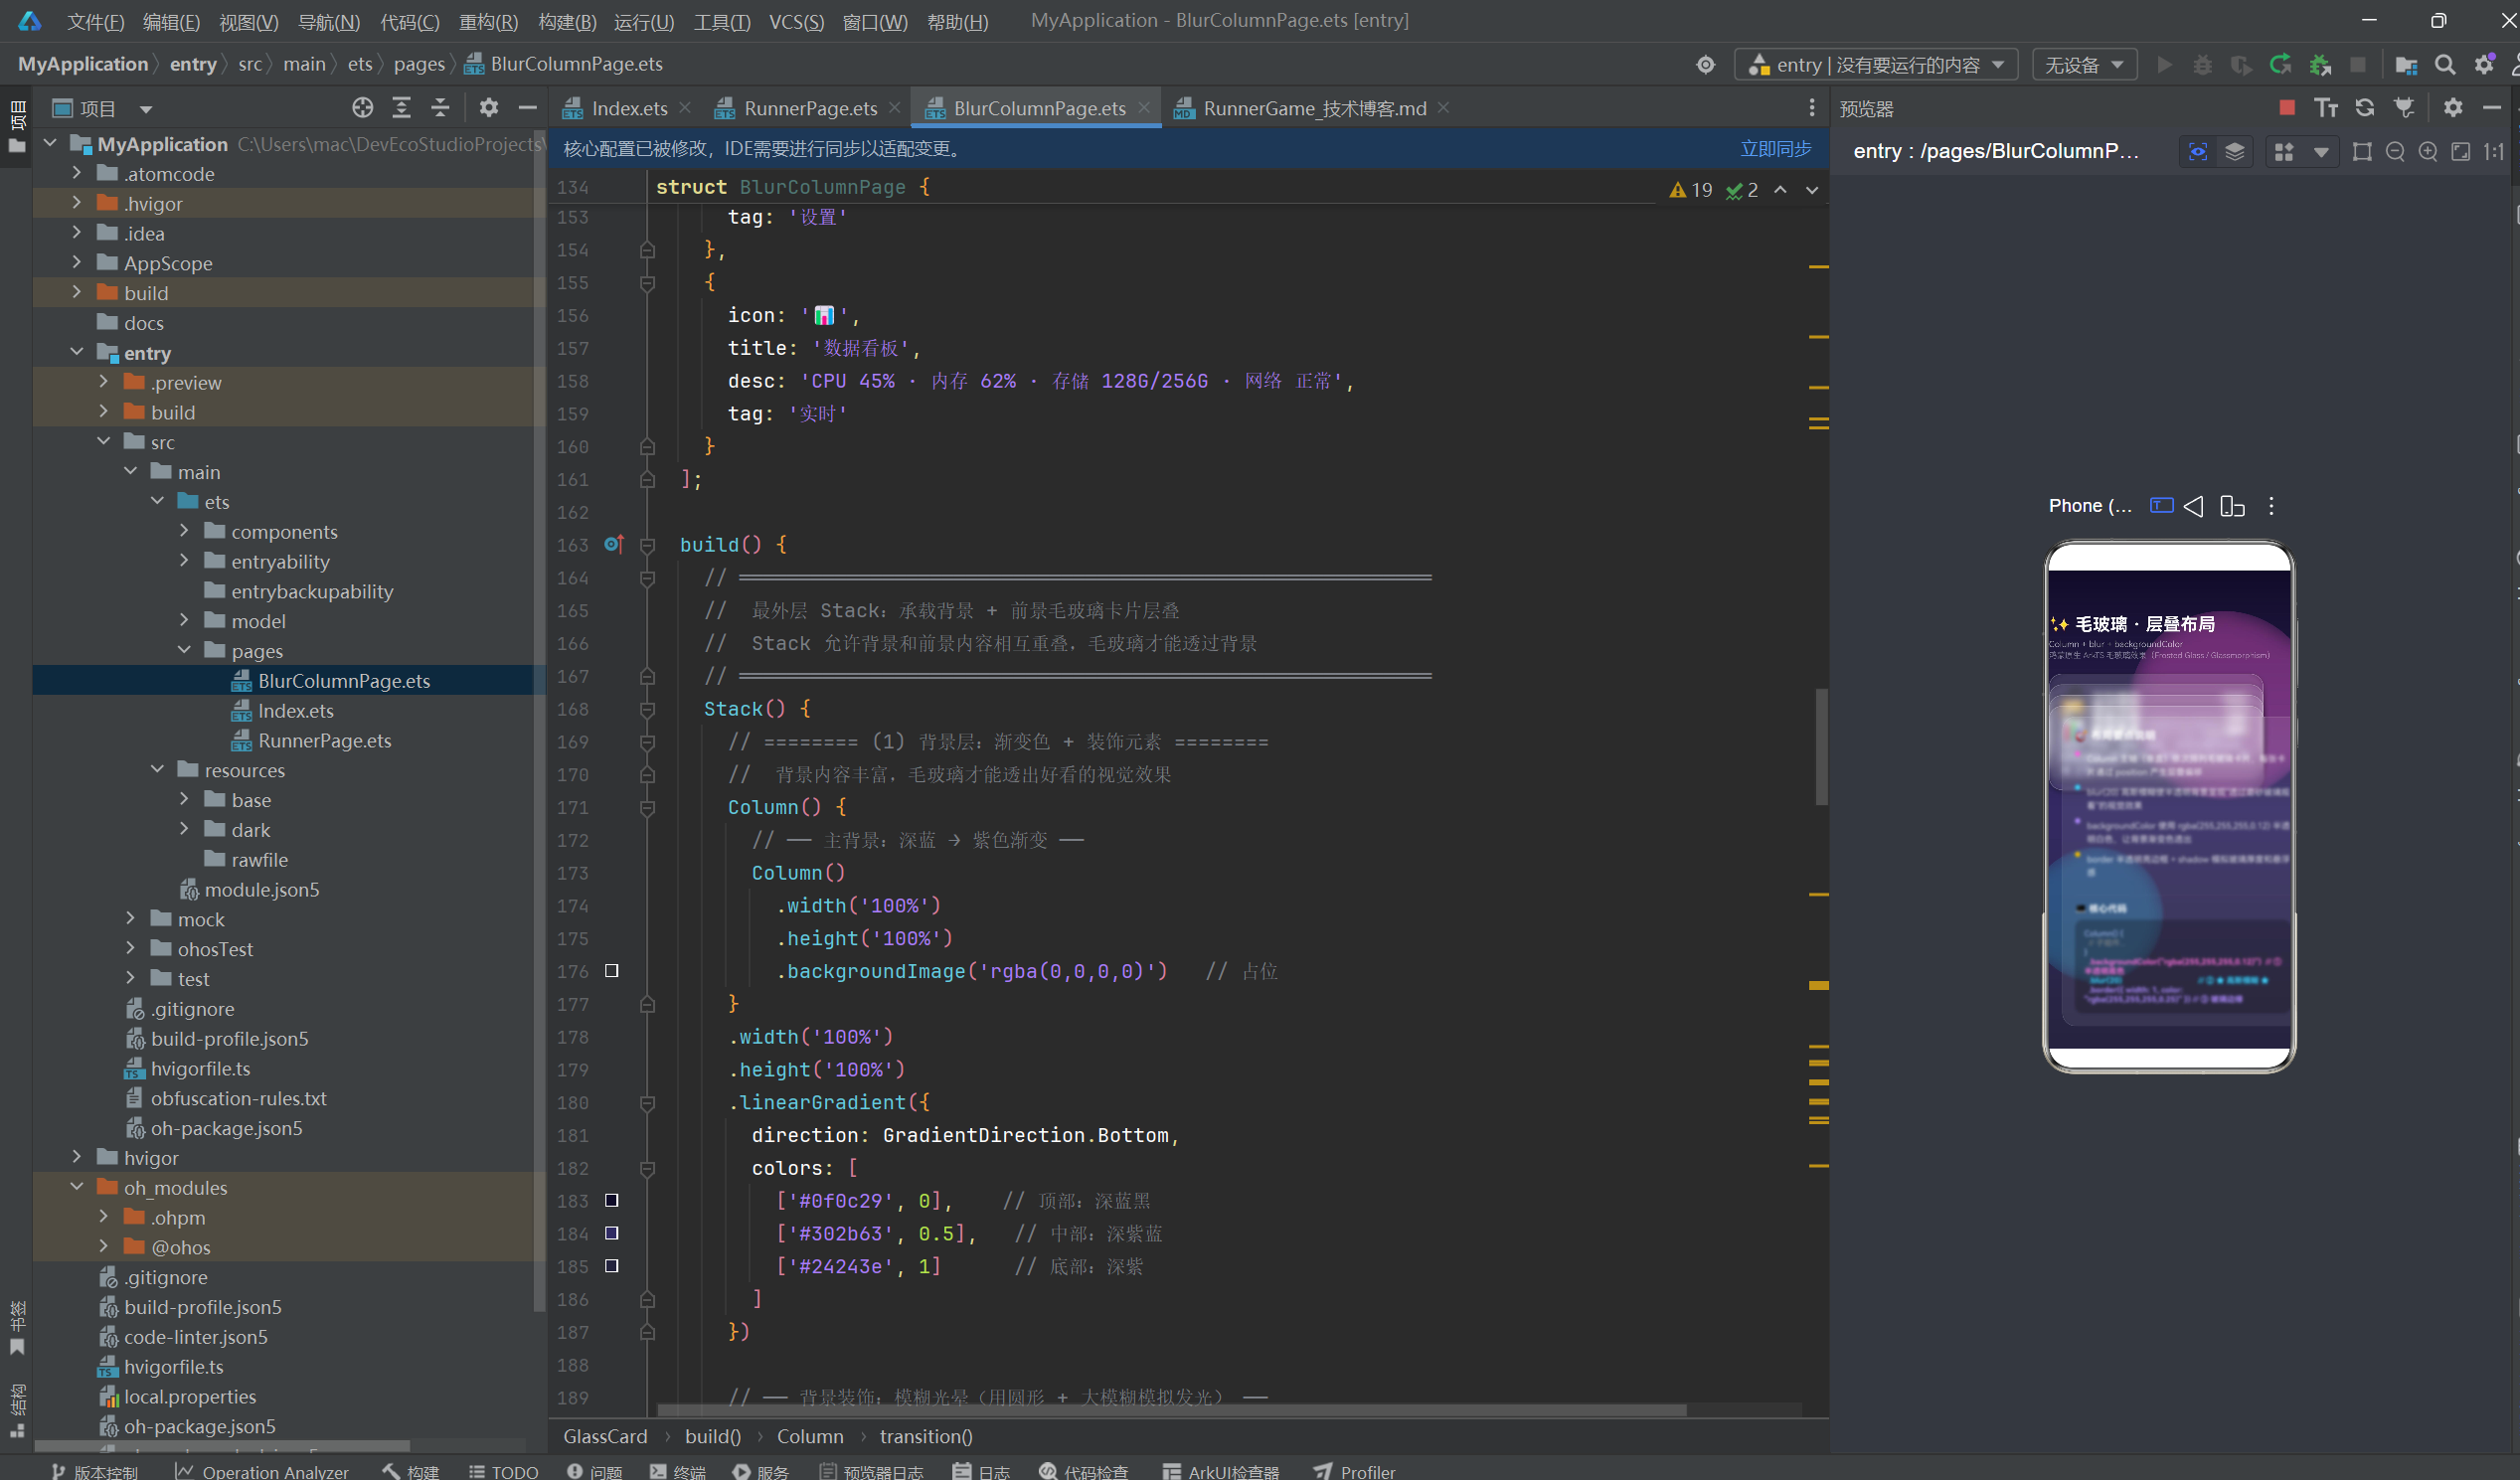Switch to the Index.ets tab
2520x1480 pixels.
click(628, 108)
